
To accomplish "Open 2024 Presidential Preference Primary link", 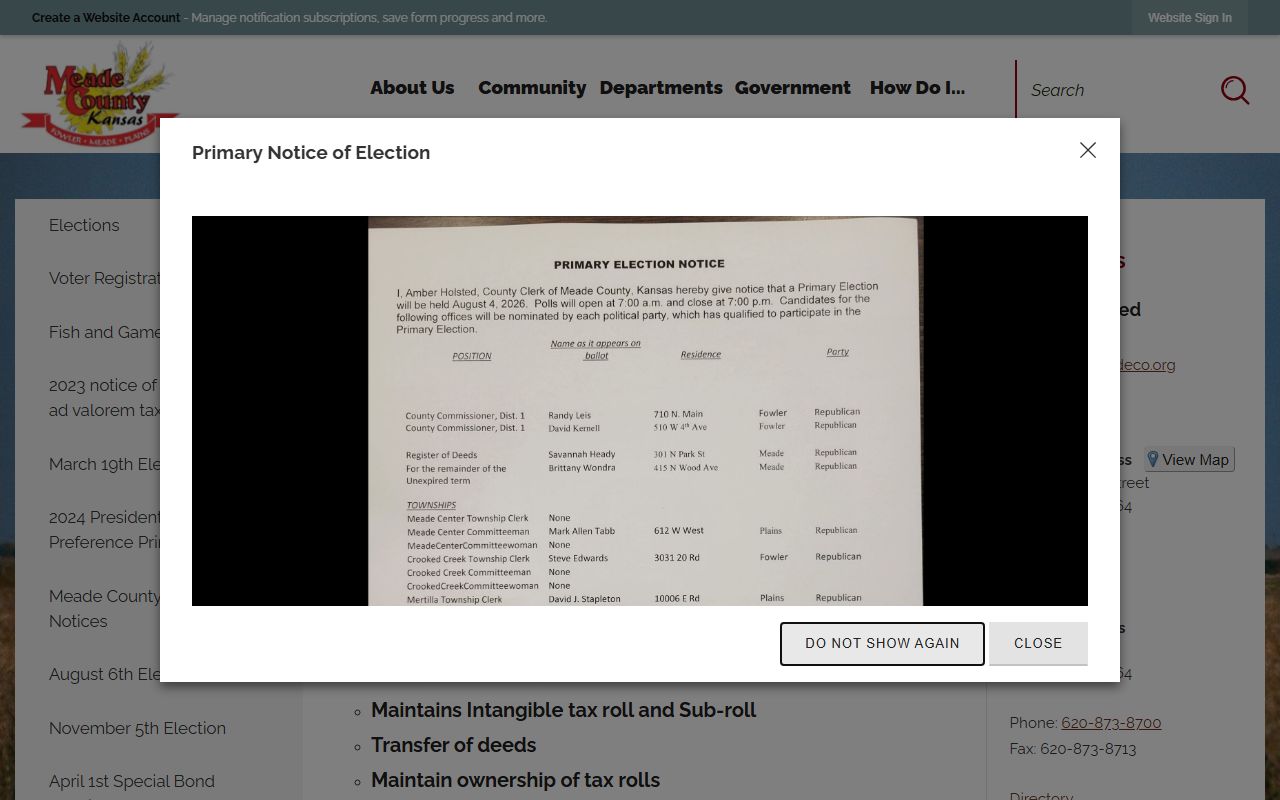I will point(104,529).
